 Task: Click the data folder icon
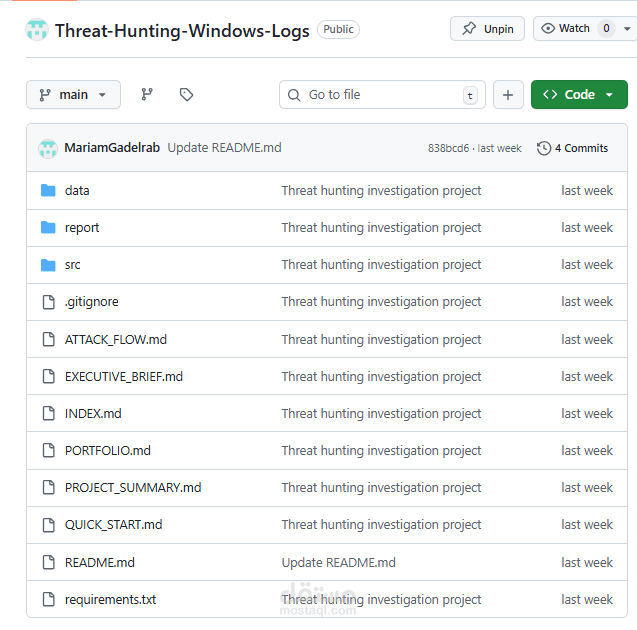click(x=48, y=190)
